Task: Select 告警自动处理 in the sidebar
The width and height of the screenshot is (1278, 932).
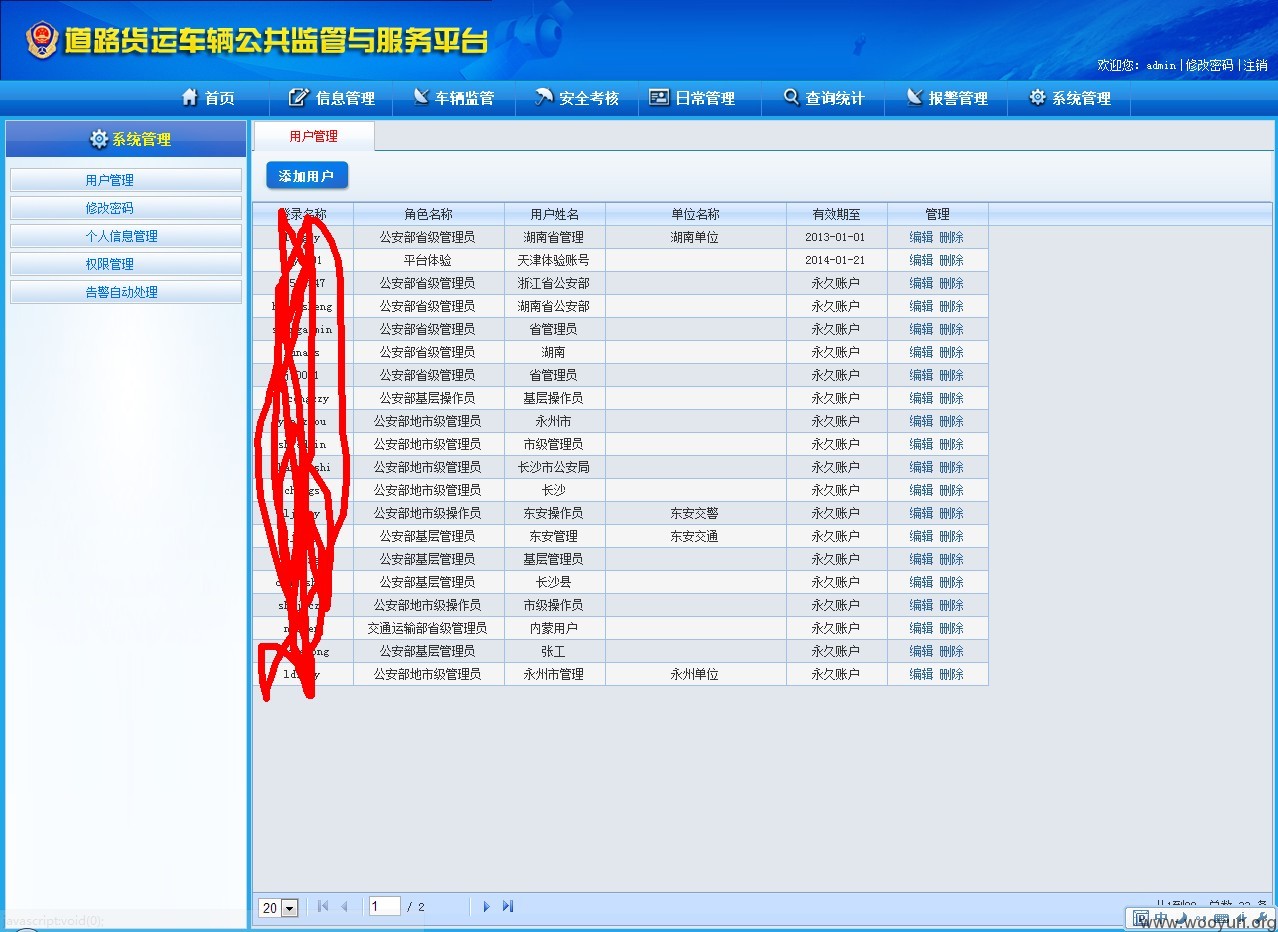Action: point(126,292)
